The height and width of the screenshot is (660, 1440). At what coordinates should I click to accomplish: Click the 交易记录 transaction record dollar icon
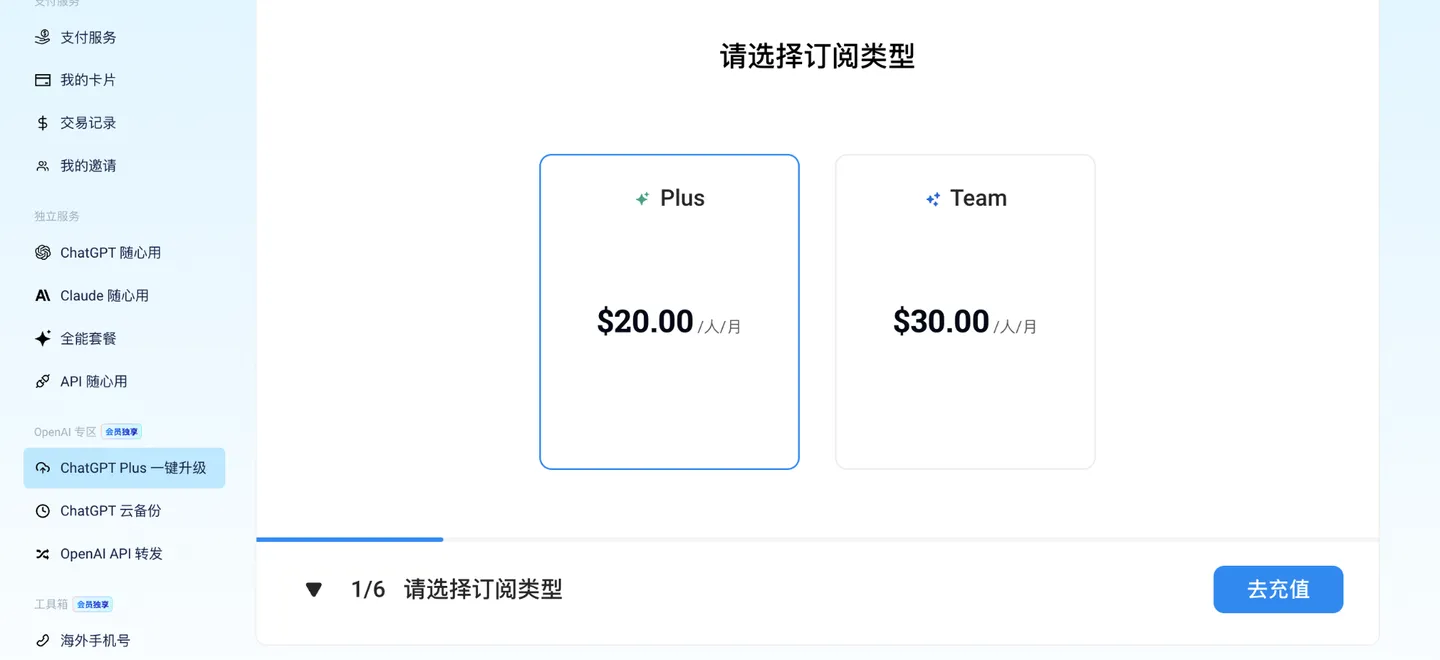[40, 122]
